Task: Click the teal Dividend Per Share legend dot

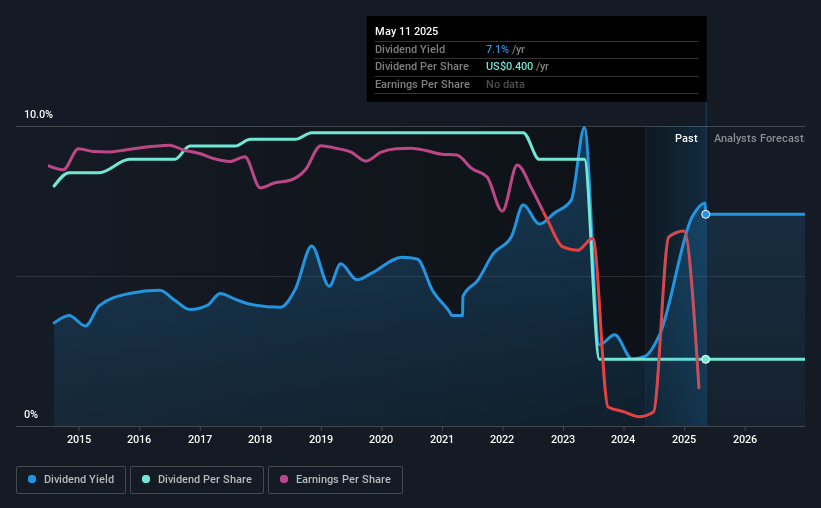Action: [x=146, y=479]
